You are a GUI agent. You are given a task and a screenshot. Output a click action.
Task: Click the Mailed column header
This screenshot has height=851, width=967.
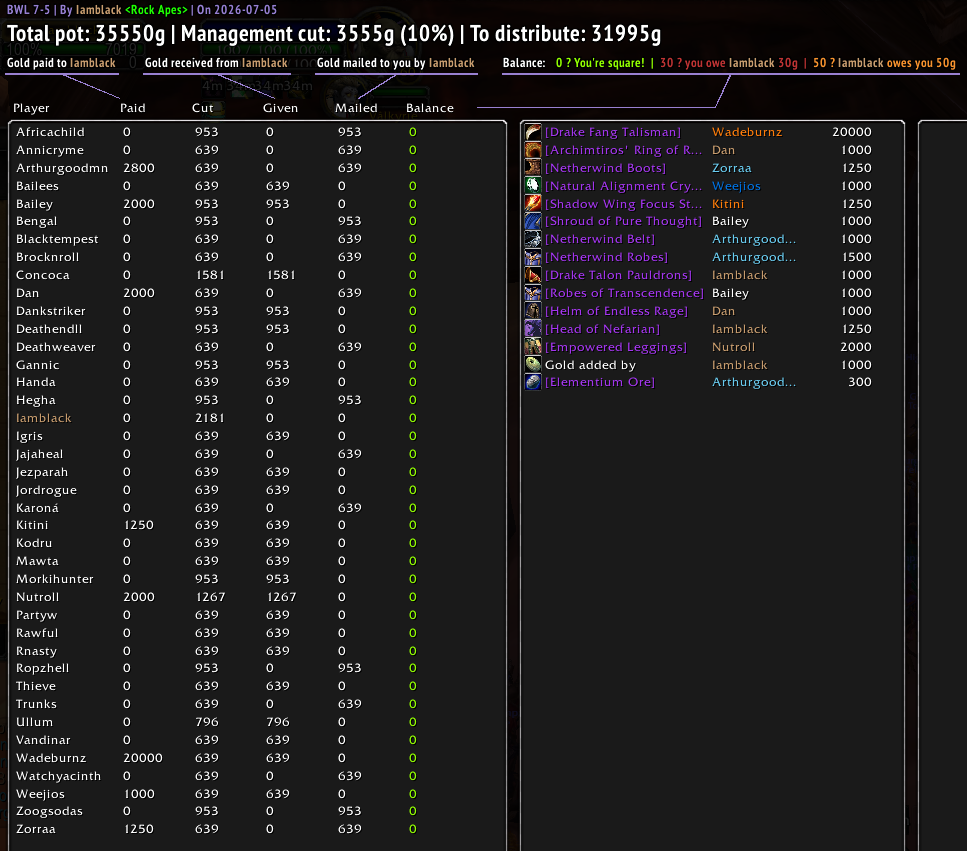pyautogui.click(x=356, y=108)
